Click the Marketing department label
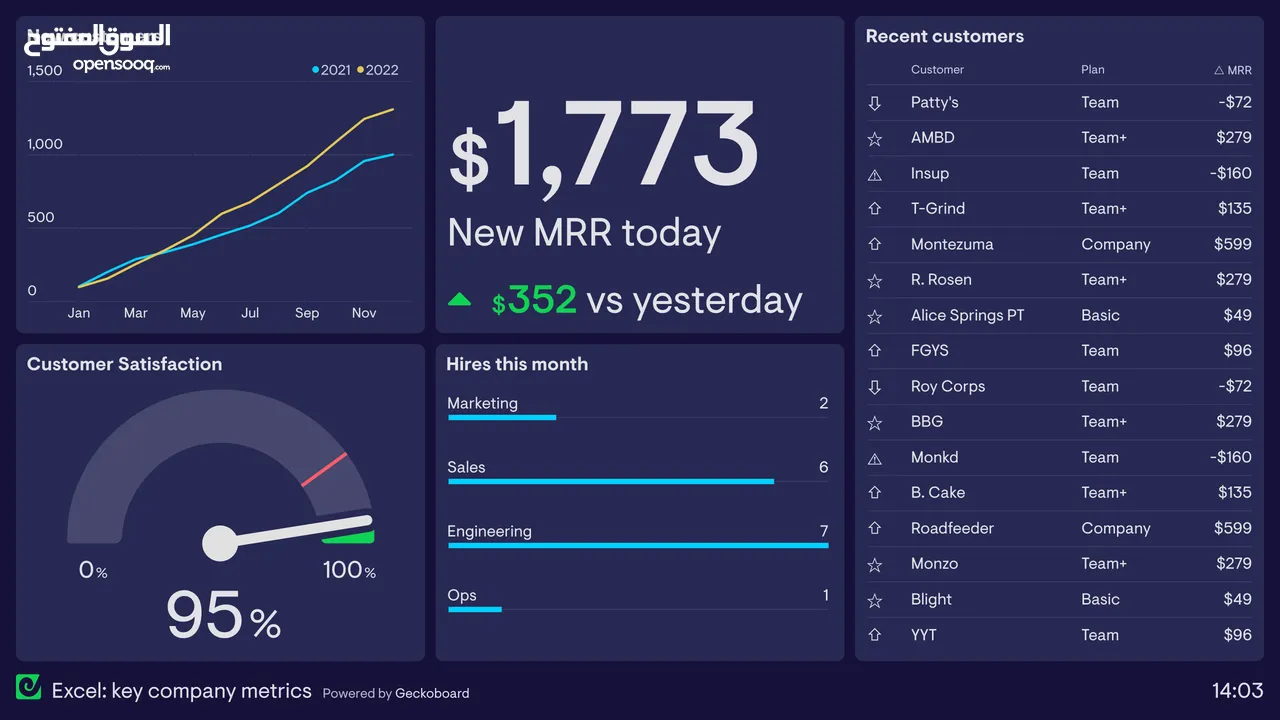Image resolution: width=1280 pixels, height=720 pixels. click(482, 404)
